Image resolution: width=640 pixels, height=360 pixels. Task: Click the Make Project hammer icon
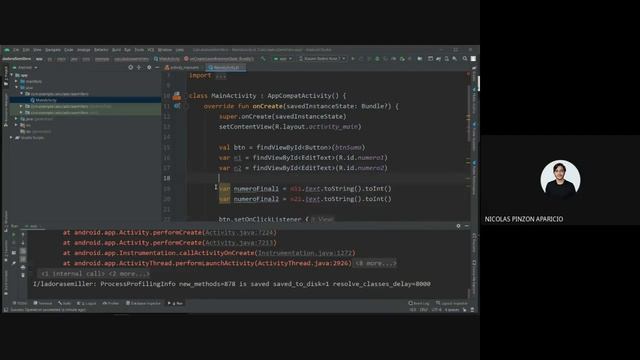tap(263, 59)
